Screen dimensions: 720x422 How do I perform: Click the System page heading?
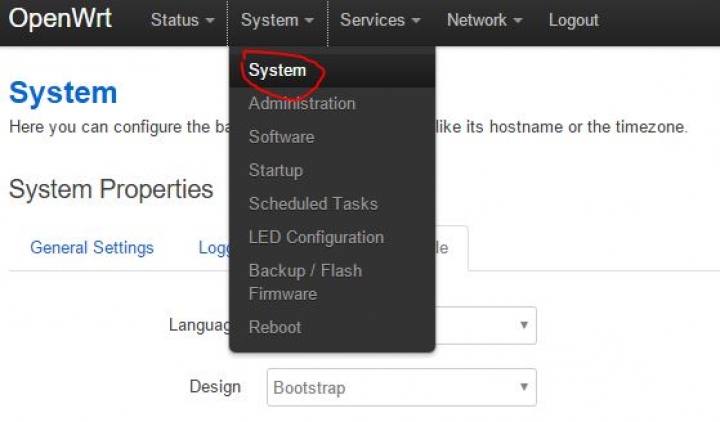click(63, 93)
